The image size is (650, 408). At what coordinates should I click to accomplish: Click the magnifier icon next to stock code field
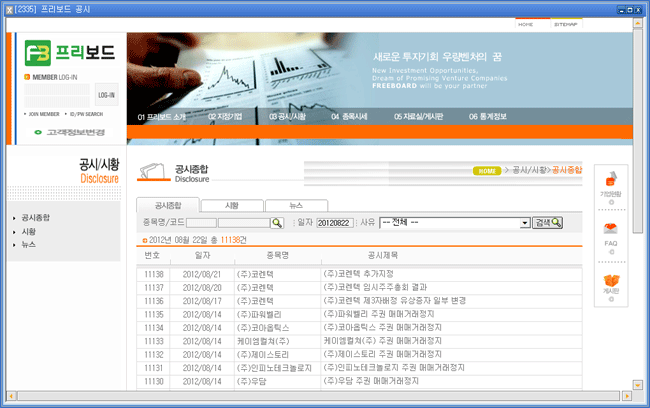[277, 222]
